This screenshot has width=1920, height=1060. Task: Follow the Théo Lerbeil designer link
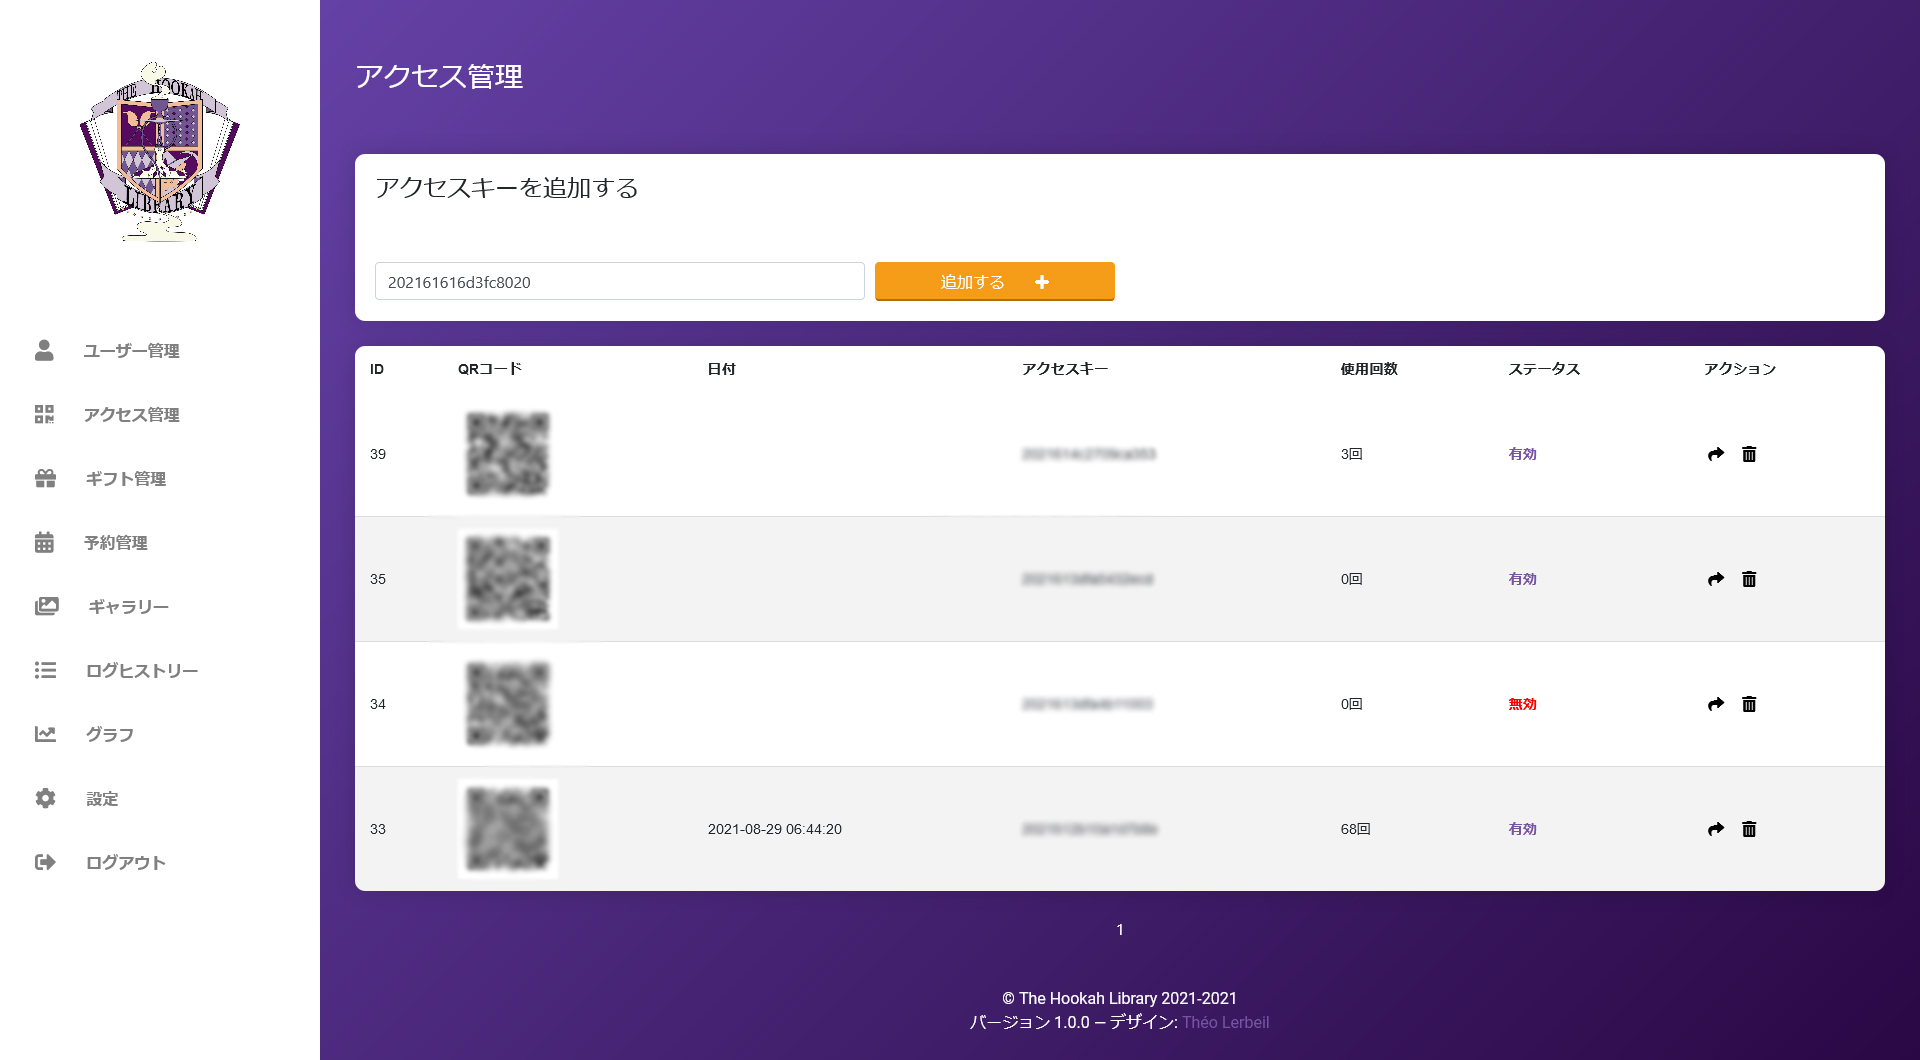point(1225,1022)
